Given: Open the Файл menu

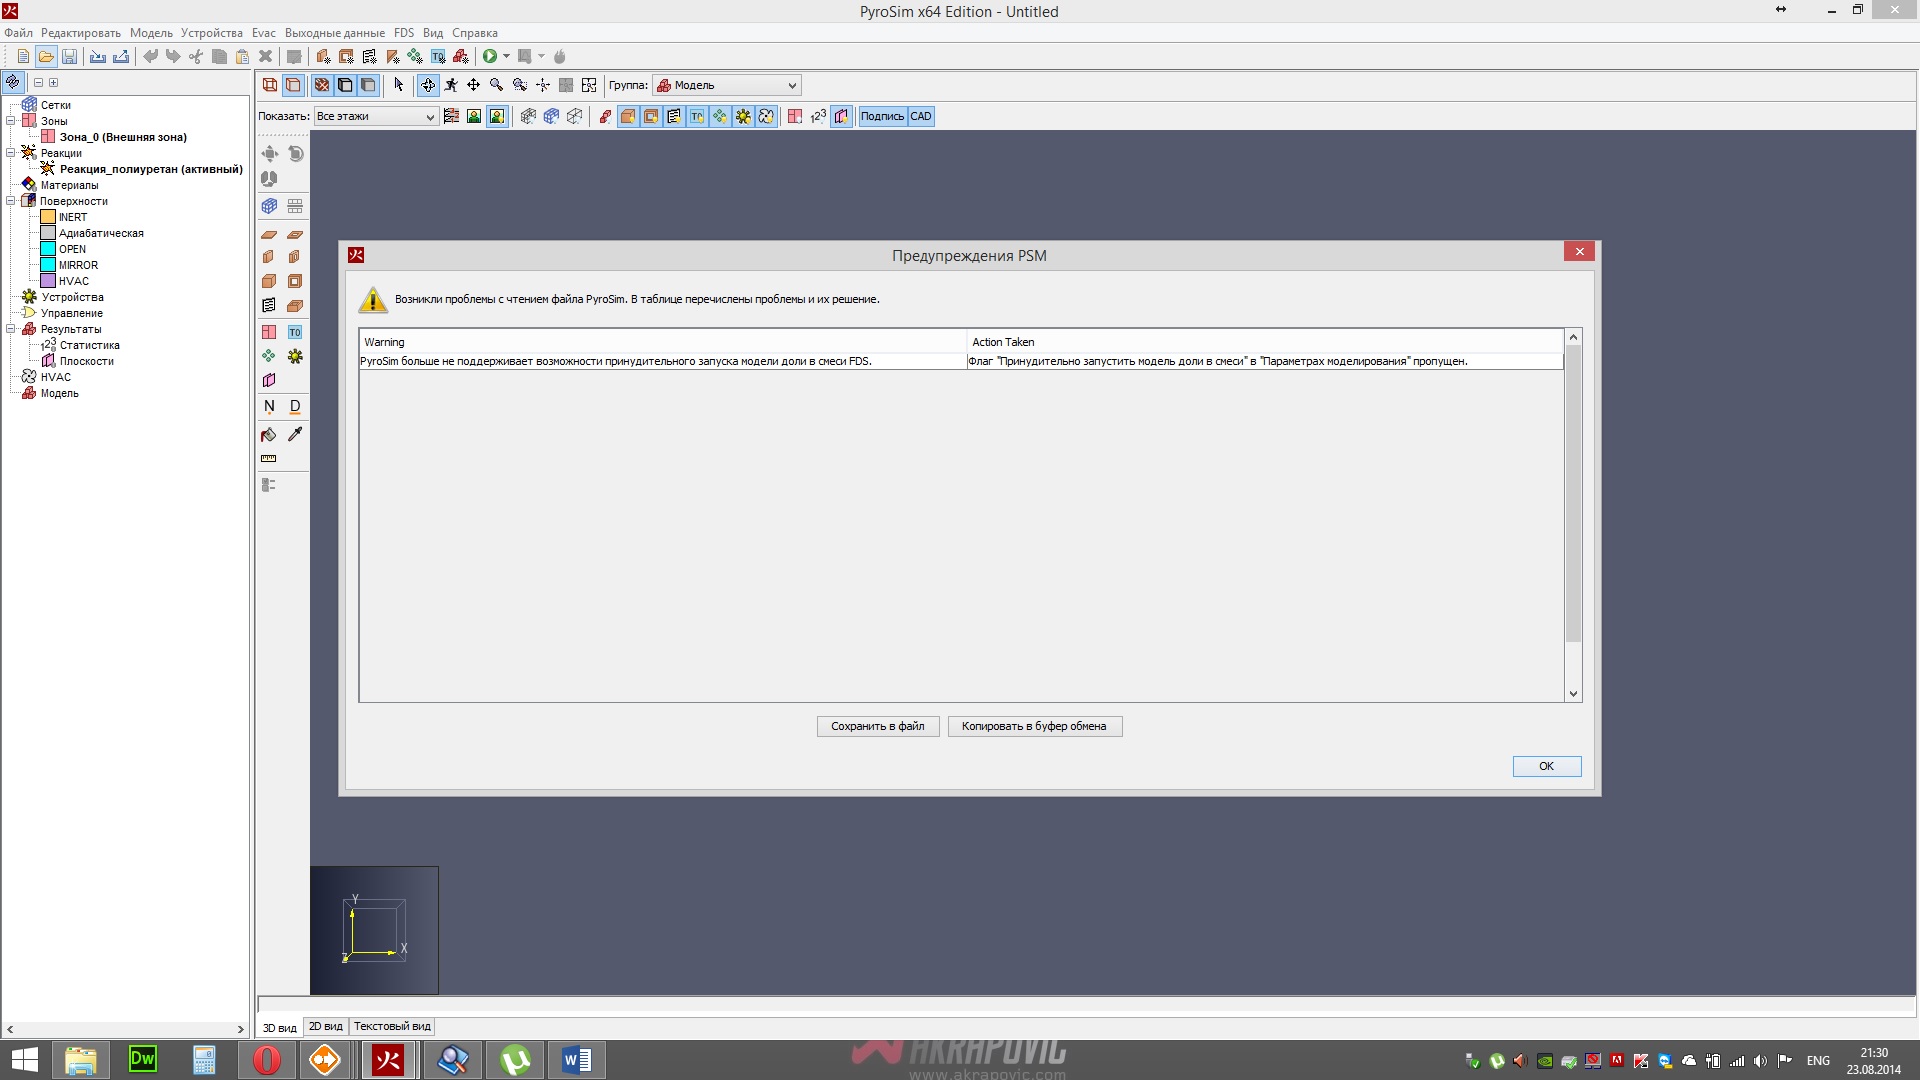Looking at the screenshot, I should click(x=18, y=33).
